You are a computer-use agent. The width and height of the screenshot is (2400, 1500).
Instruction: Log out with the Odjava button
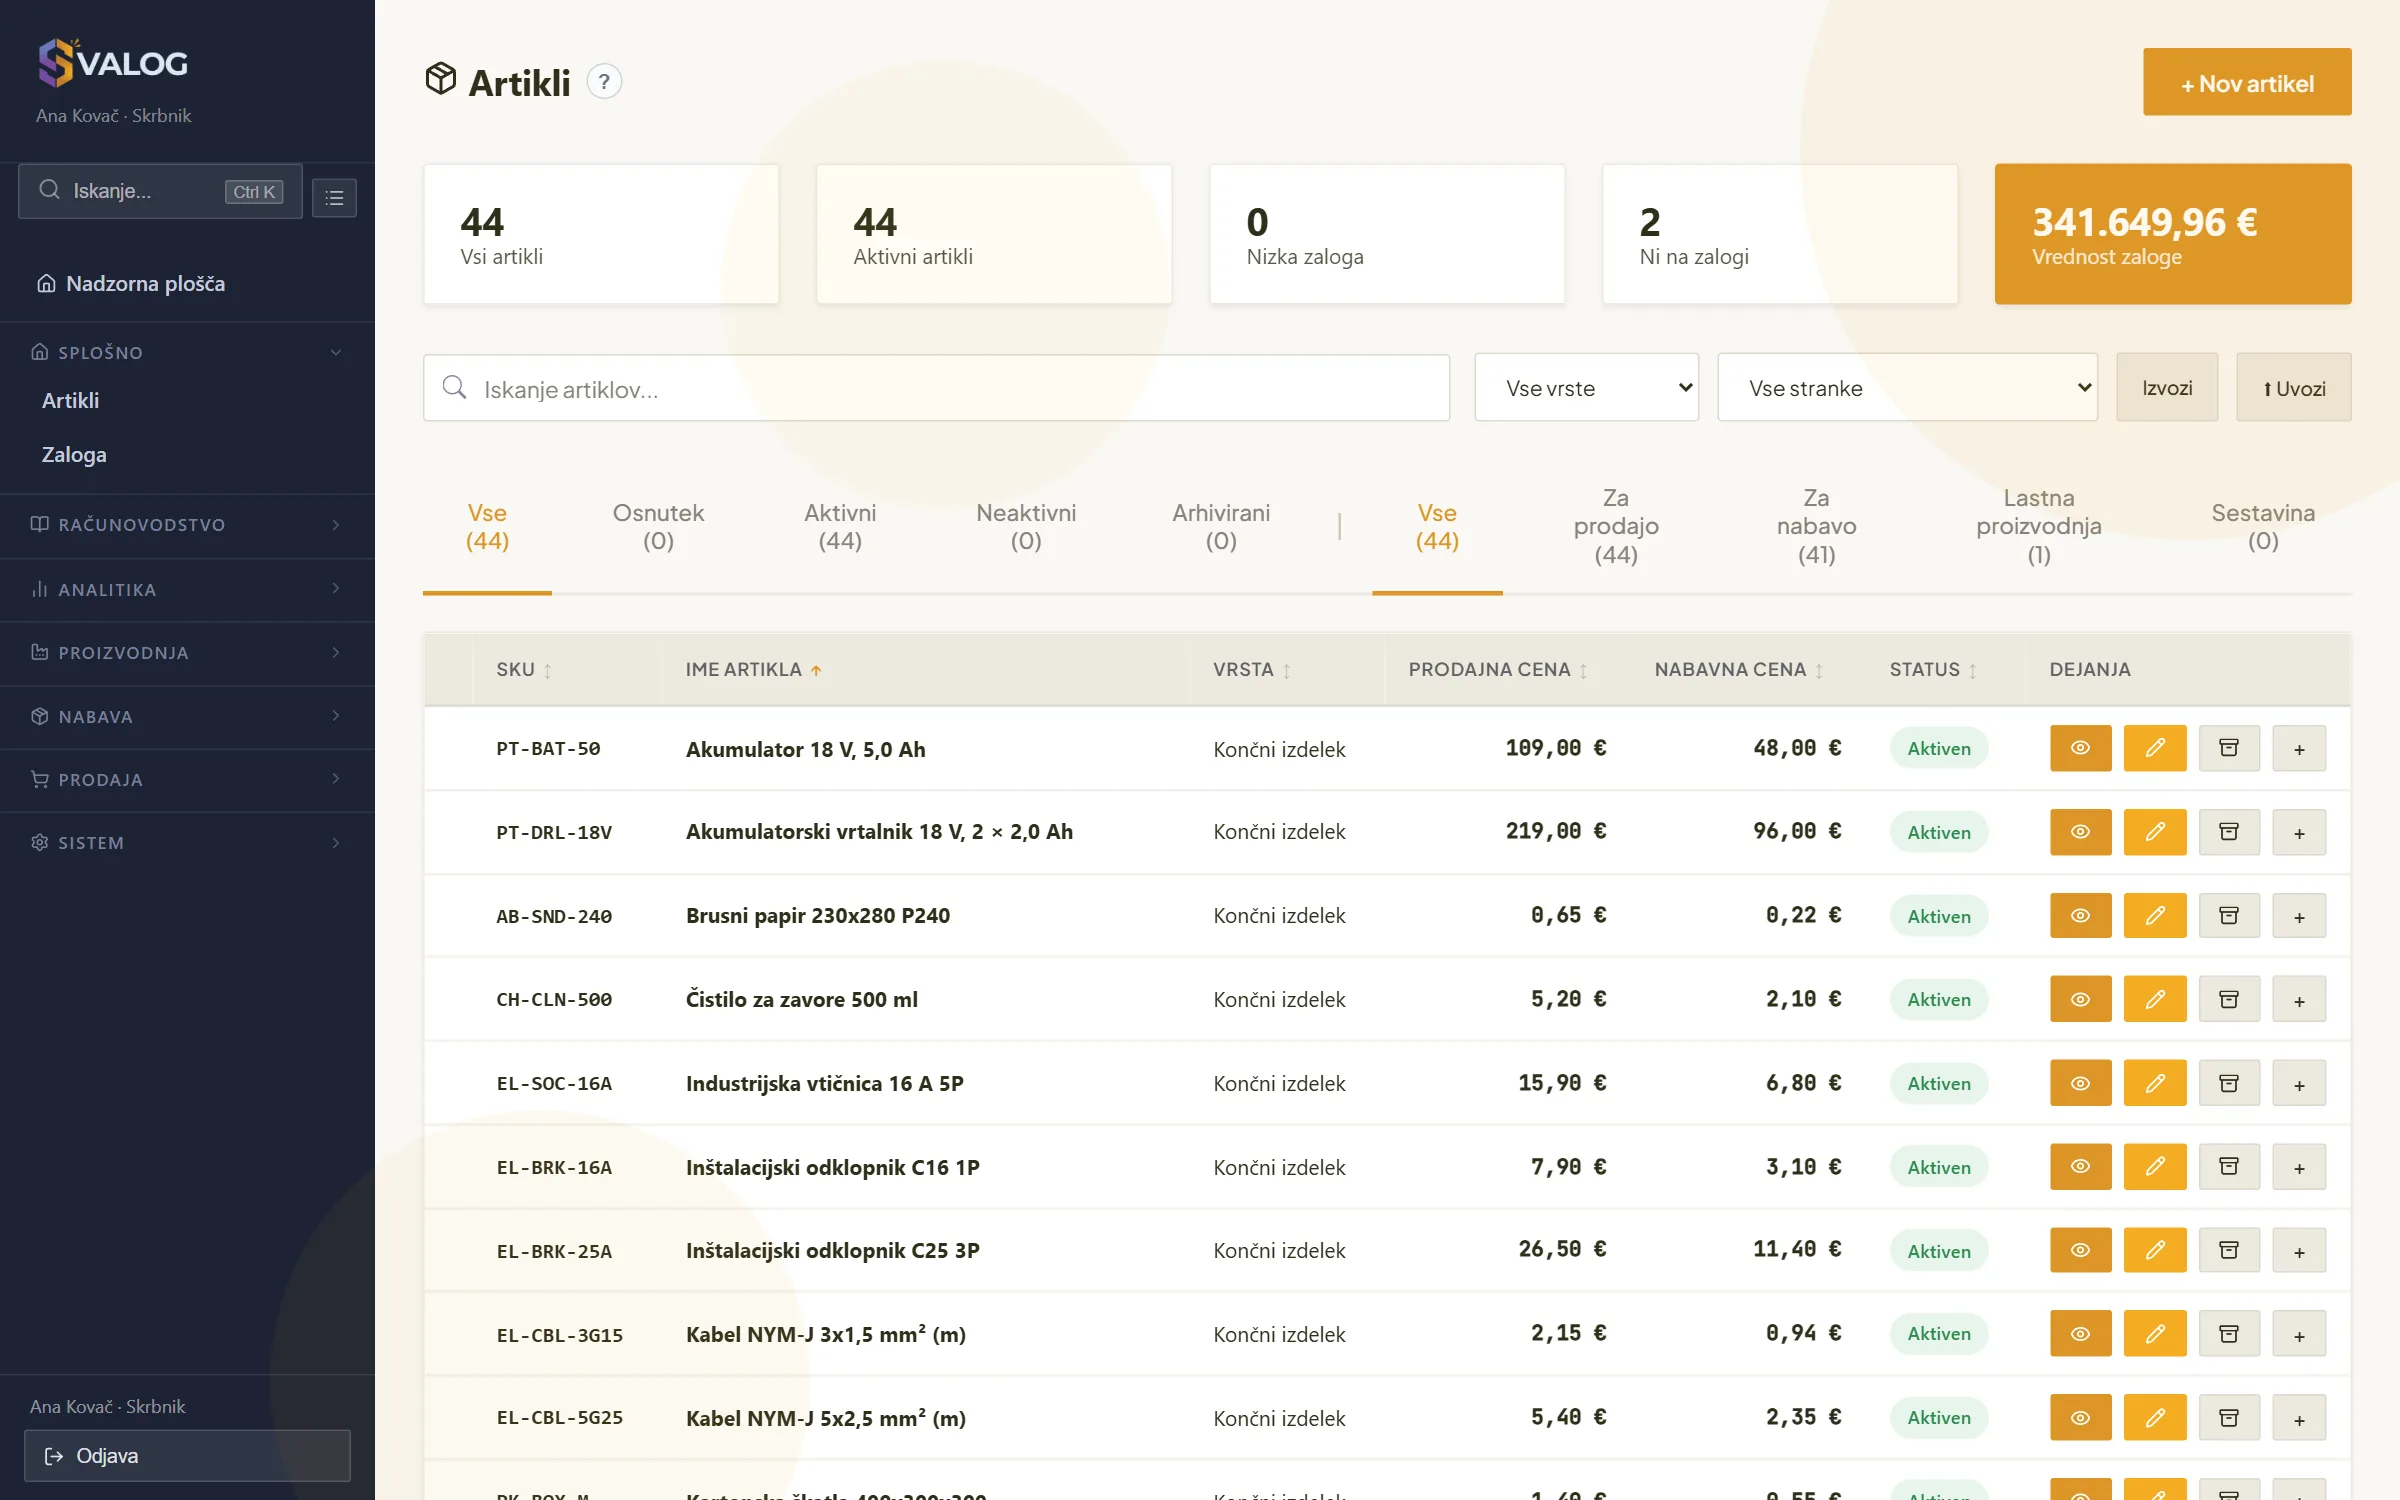click(x=187, y=1456)
